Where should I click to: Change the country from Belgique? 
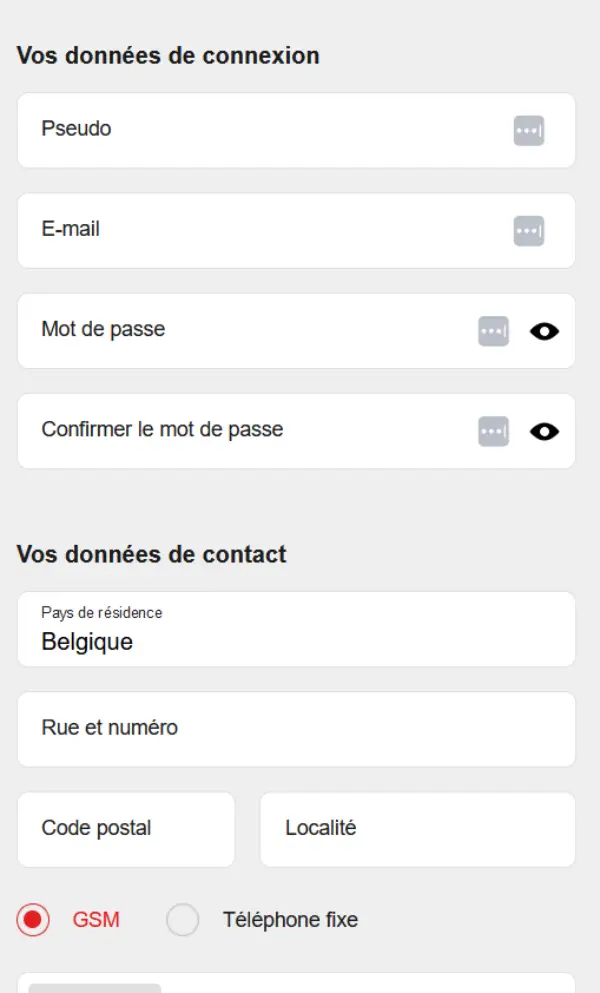click(296, 641)
